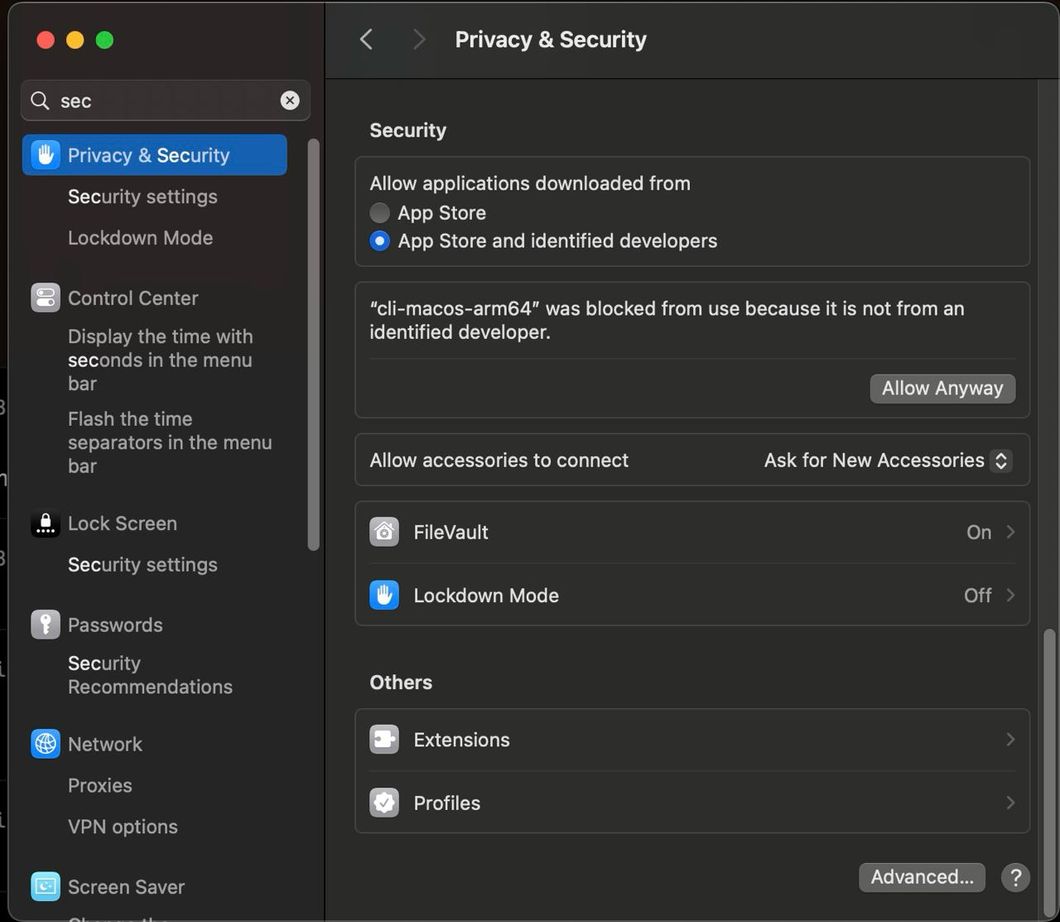
Task: Select the Network globe icon
Action: (46, 744)
